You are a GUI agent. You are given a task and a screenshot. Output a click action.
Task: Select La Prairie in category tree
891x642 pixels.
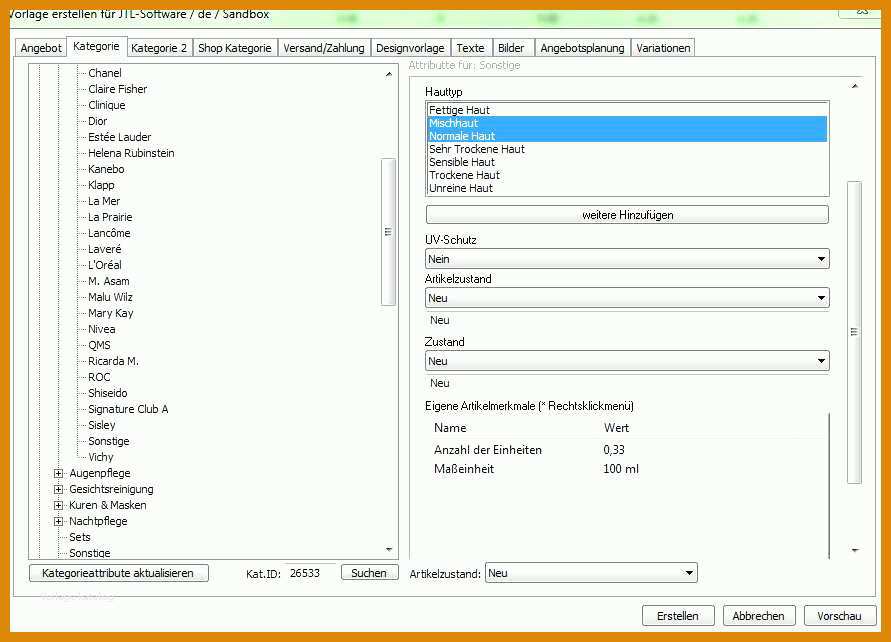(x=110, y=216)
